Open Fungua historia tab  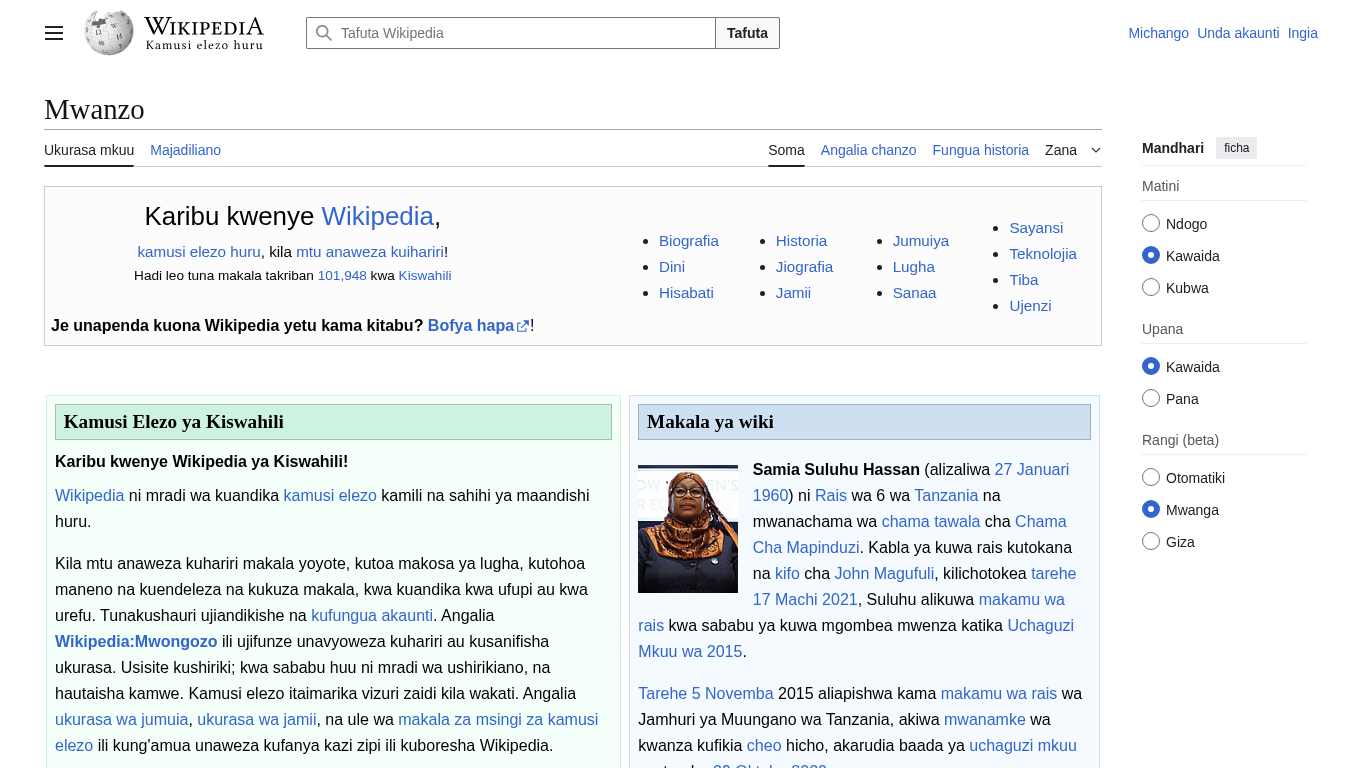tap(980, 150)
